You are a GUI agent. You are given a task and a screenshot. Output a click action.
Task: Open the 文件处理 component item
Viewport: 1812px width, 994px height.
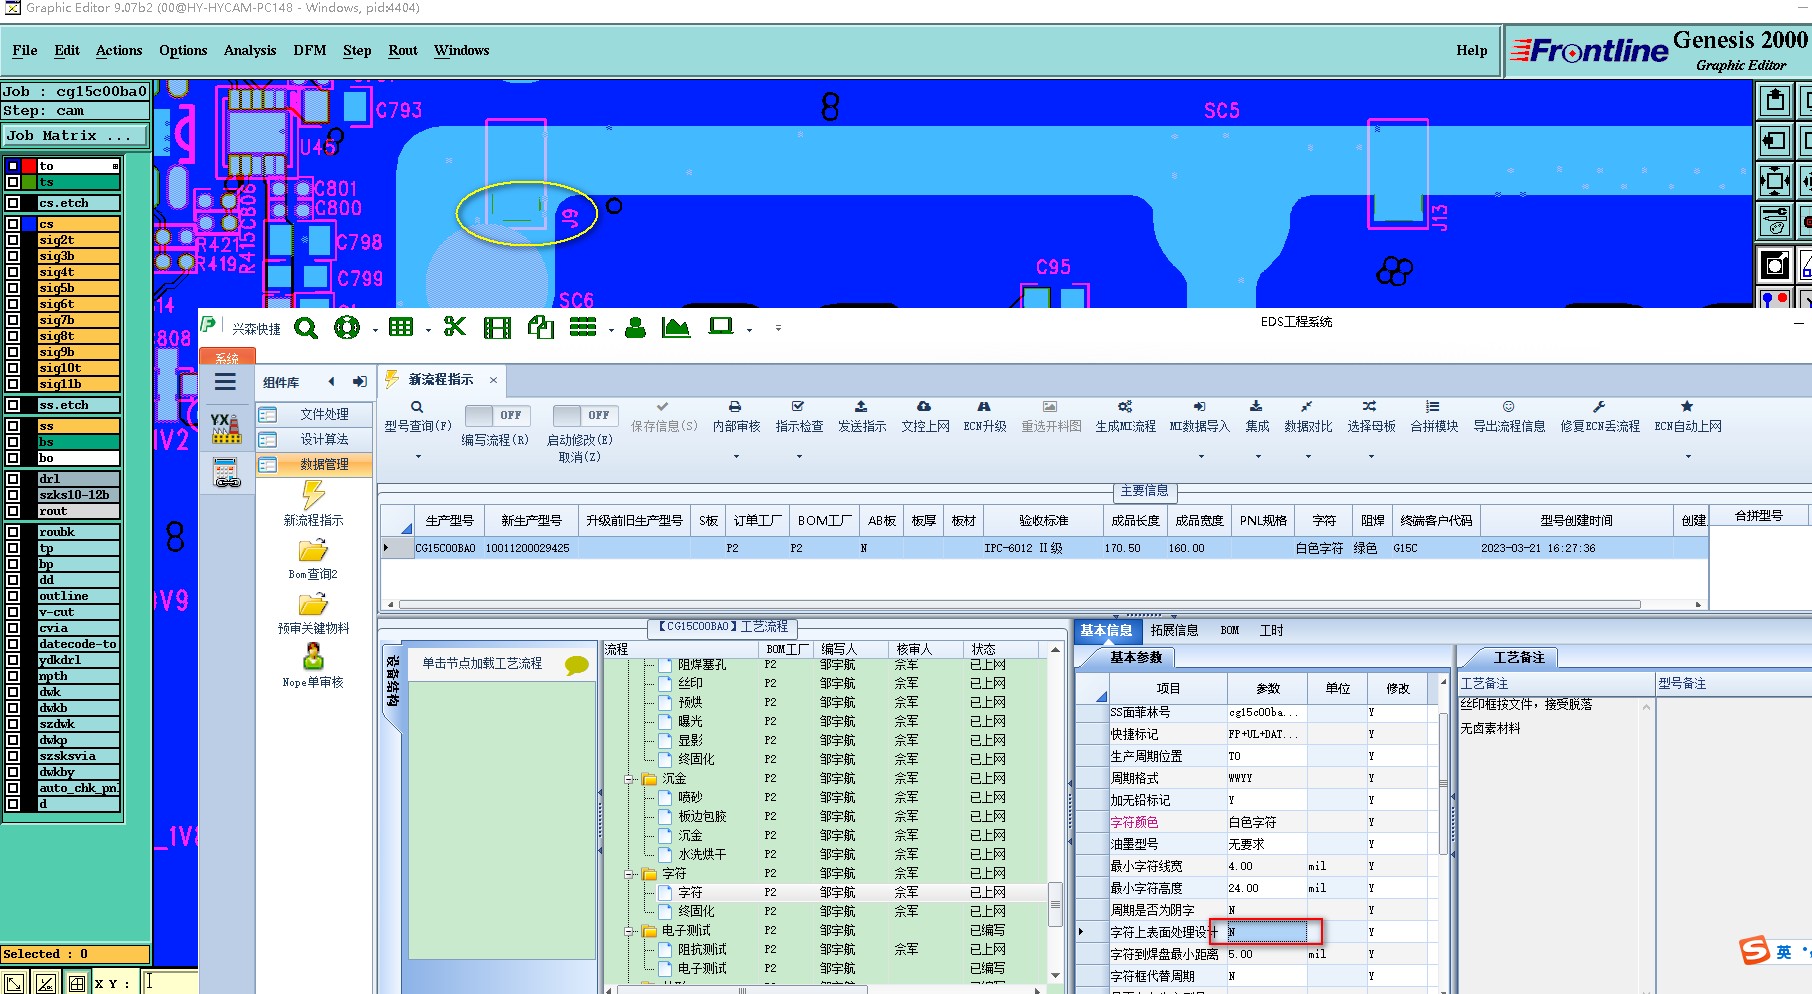pos(314,414)
